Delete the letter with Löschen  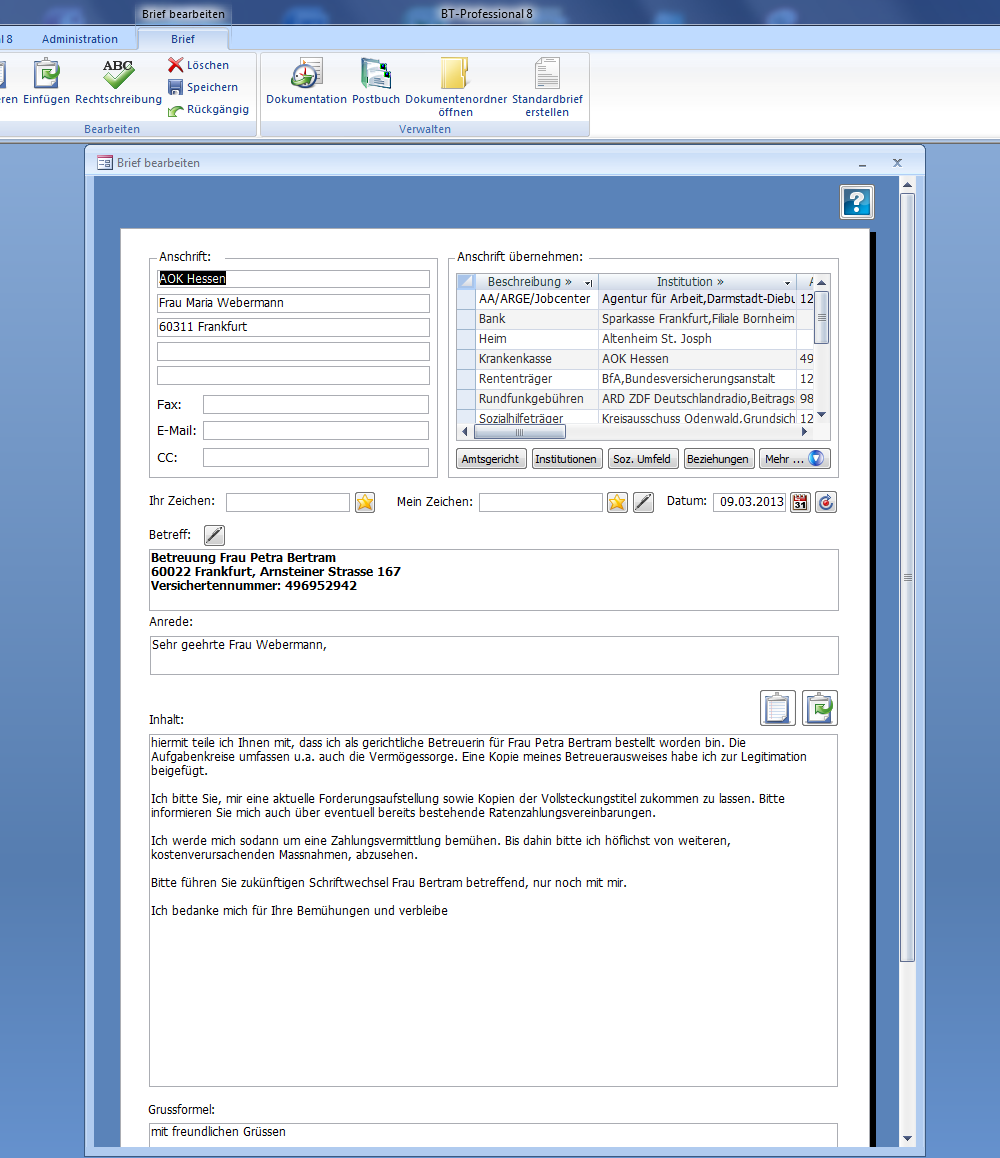pos(199,65)
